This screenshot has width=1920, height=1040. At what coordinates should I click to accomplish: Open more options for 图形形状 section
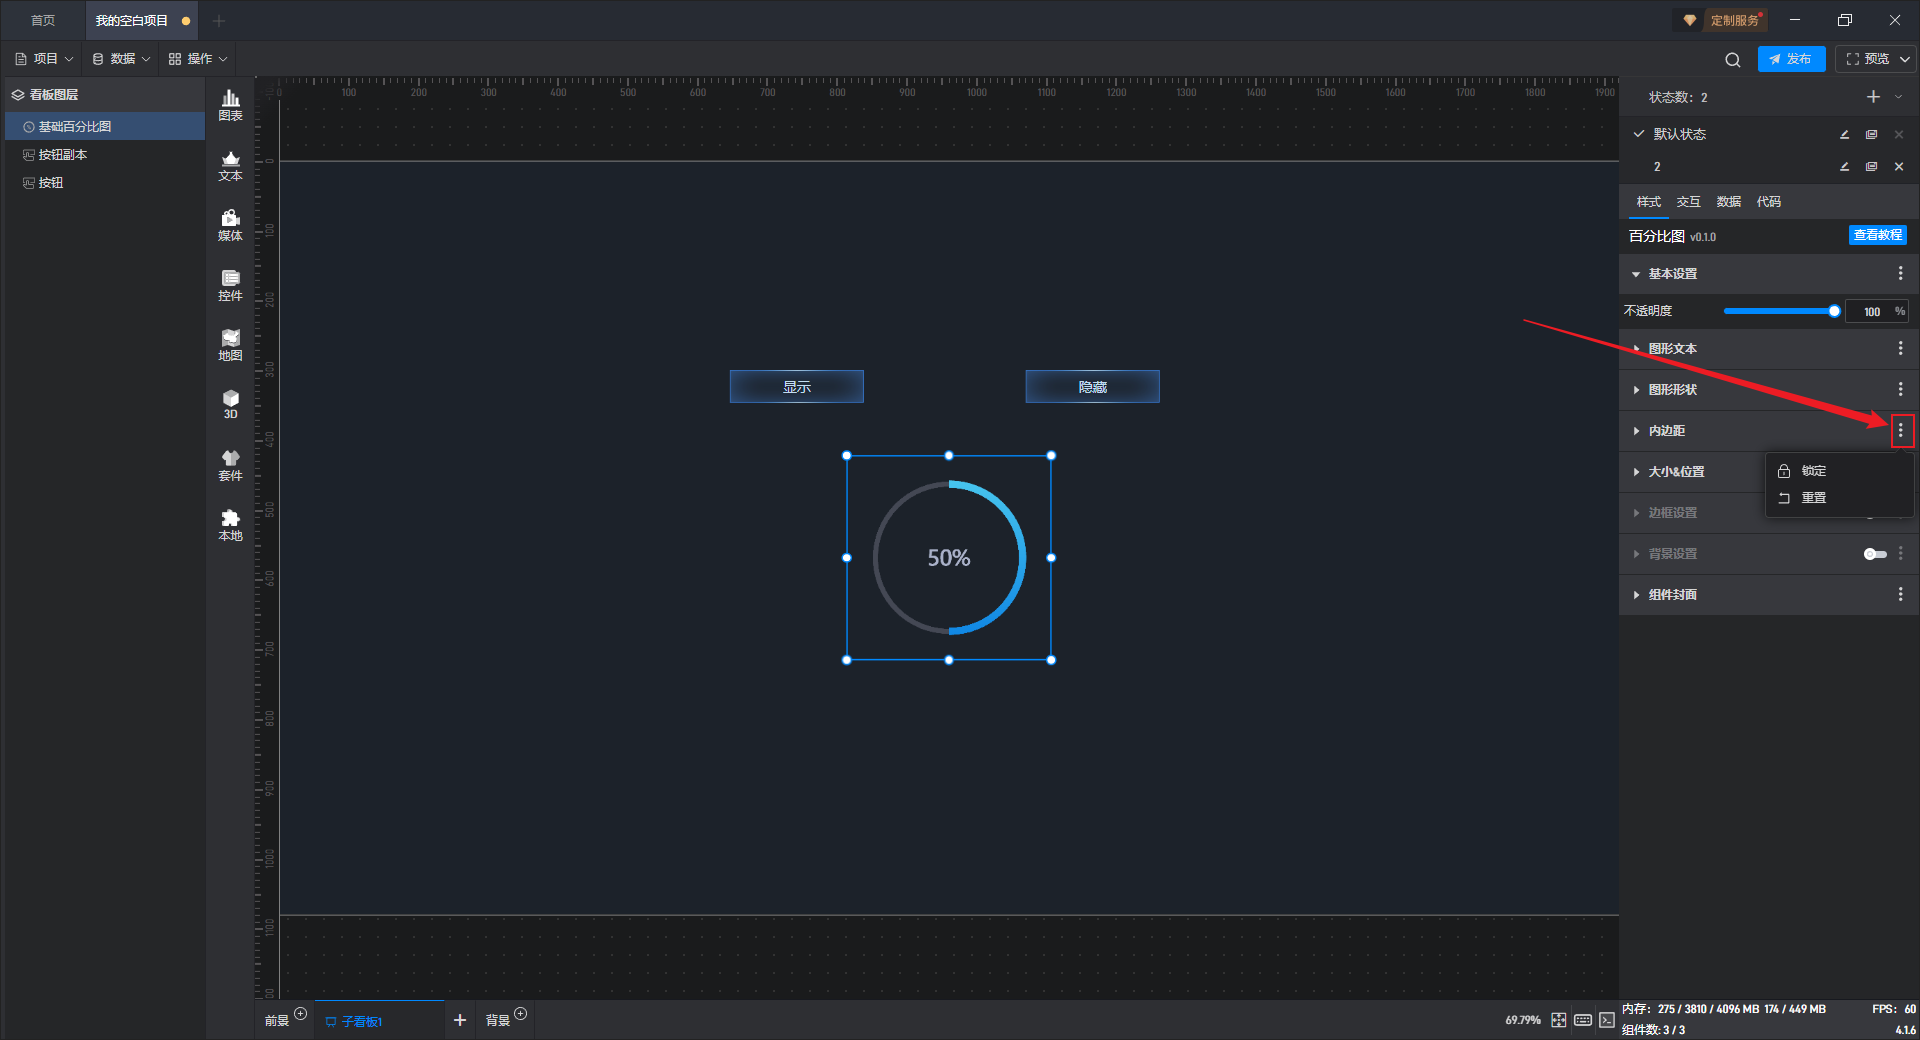[1901, 389]
